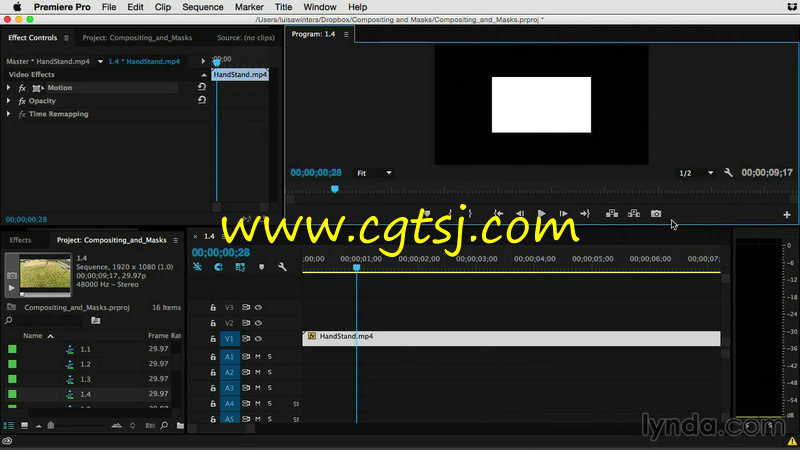Expand the Opacity effect properties
800x450 pixels.
[9, 101]
